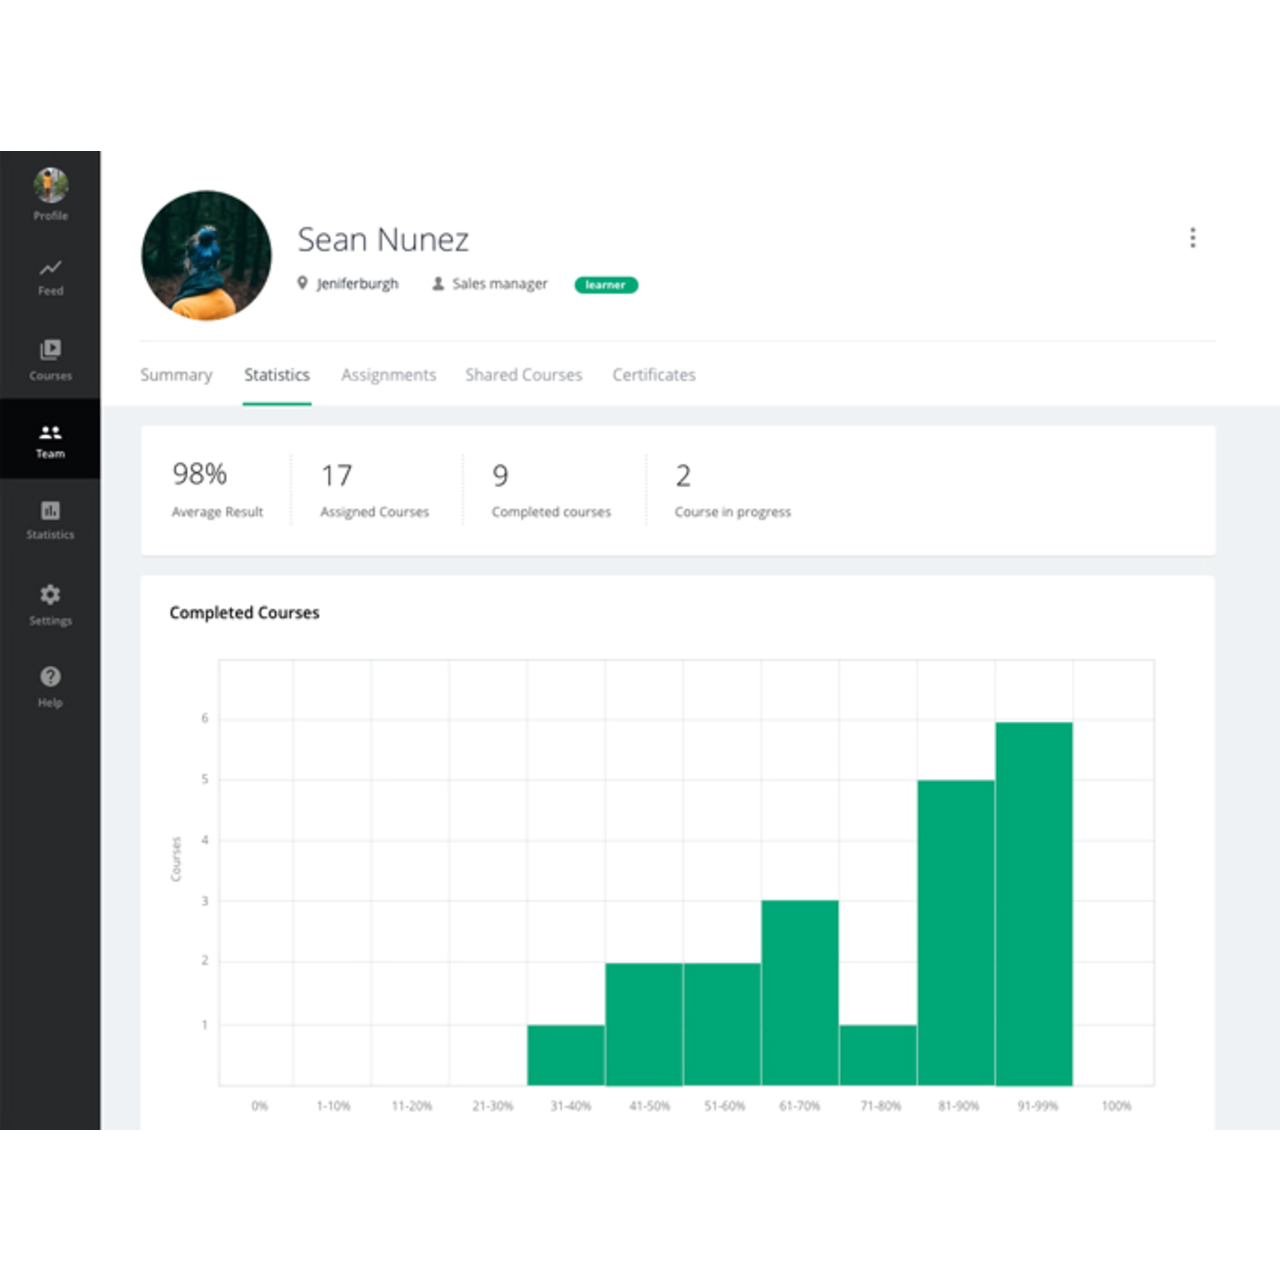Click the location pin icon near Jeniferburgh
The height and width of the screenshot is (1280, 1280).
303,283
